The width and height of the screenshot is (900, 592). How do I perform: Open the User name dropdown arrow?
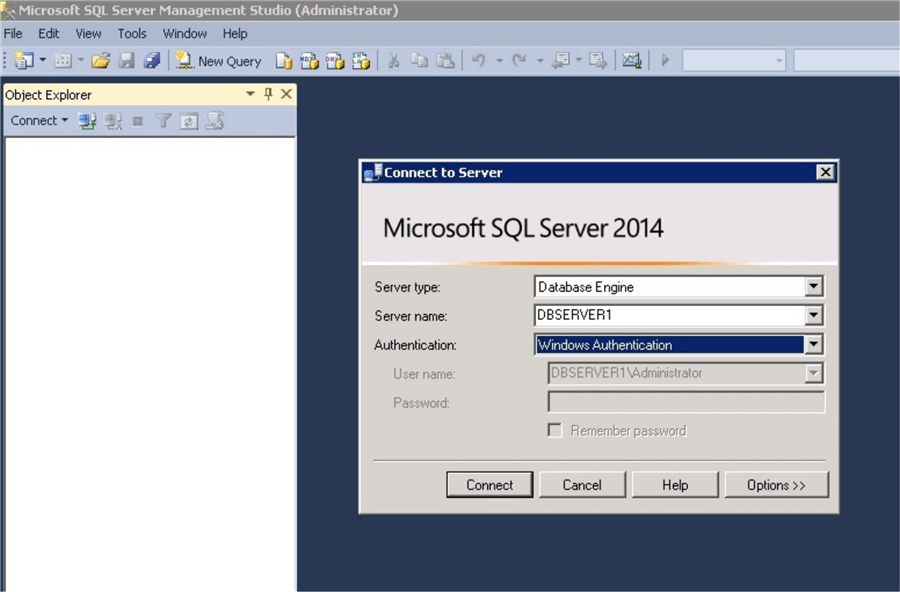click(x=813, y=373)
